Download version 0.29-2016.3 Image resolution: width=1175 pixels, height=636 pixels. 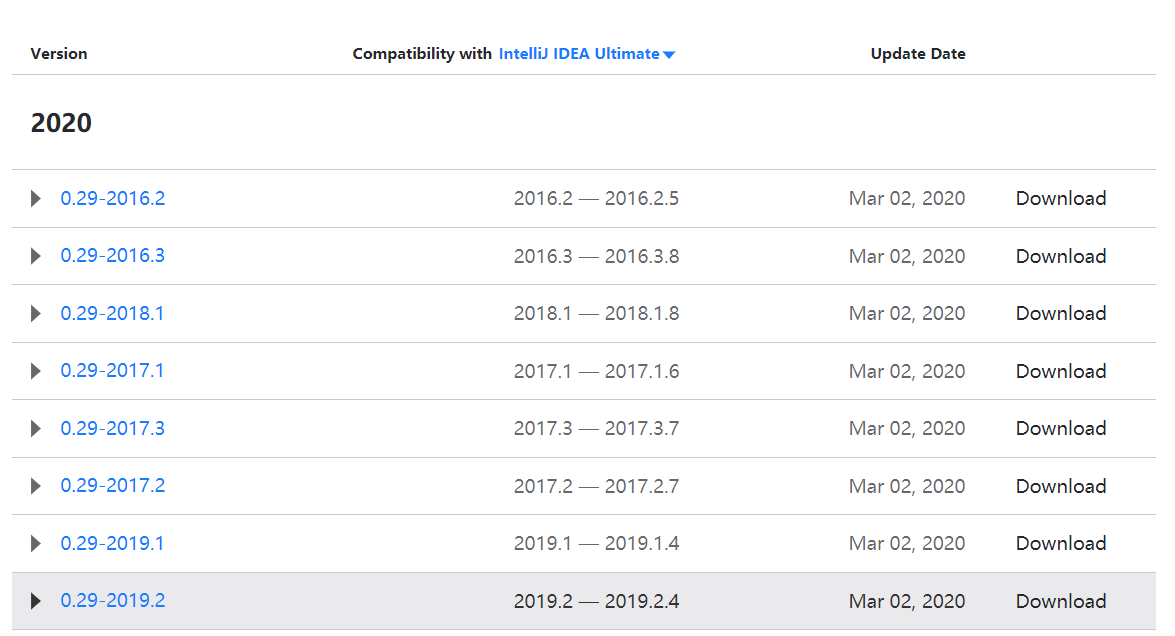coord(1060,256)
